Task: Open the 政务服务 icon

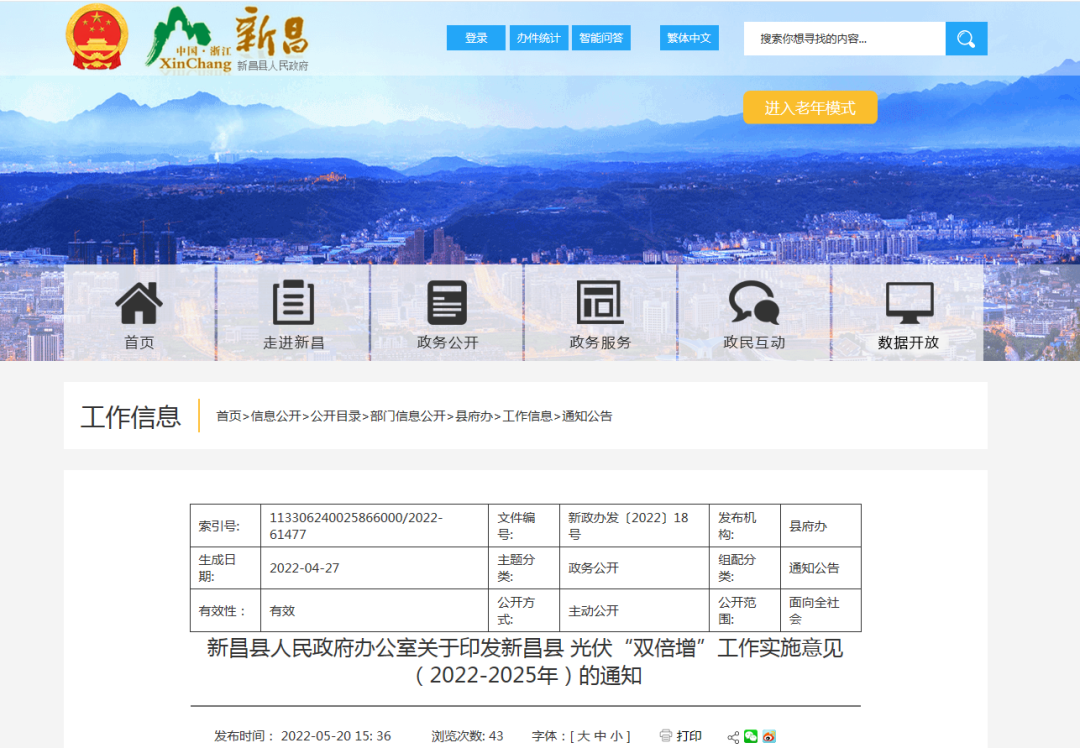Action: click(600, 303)
